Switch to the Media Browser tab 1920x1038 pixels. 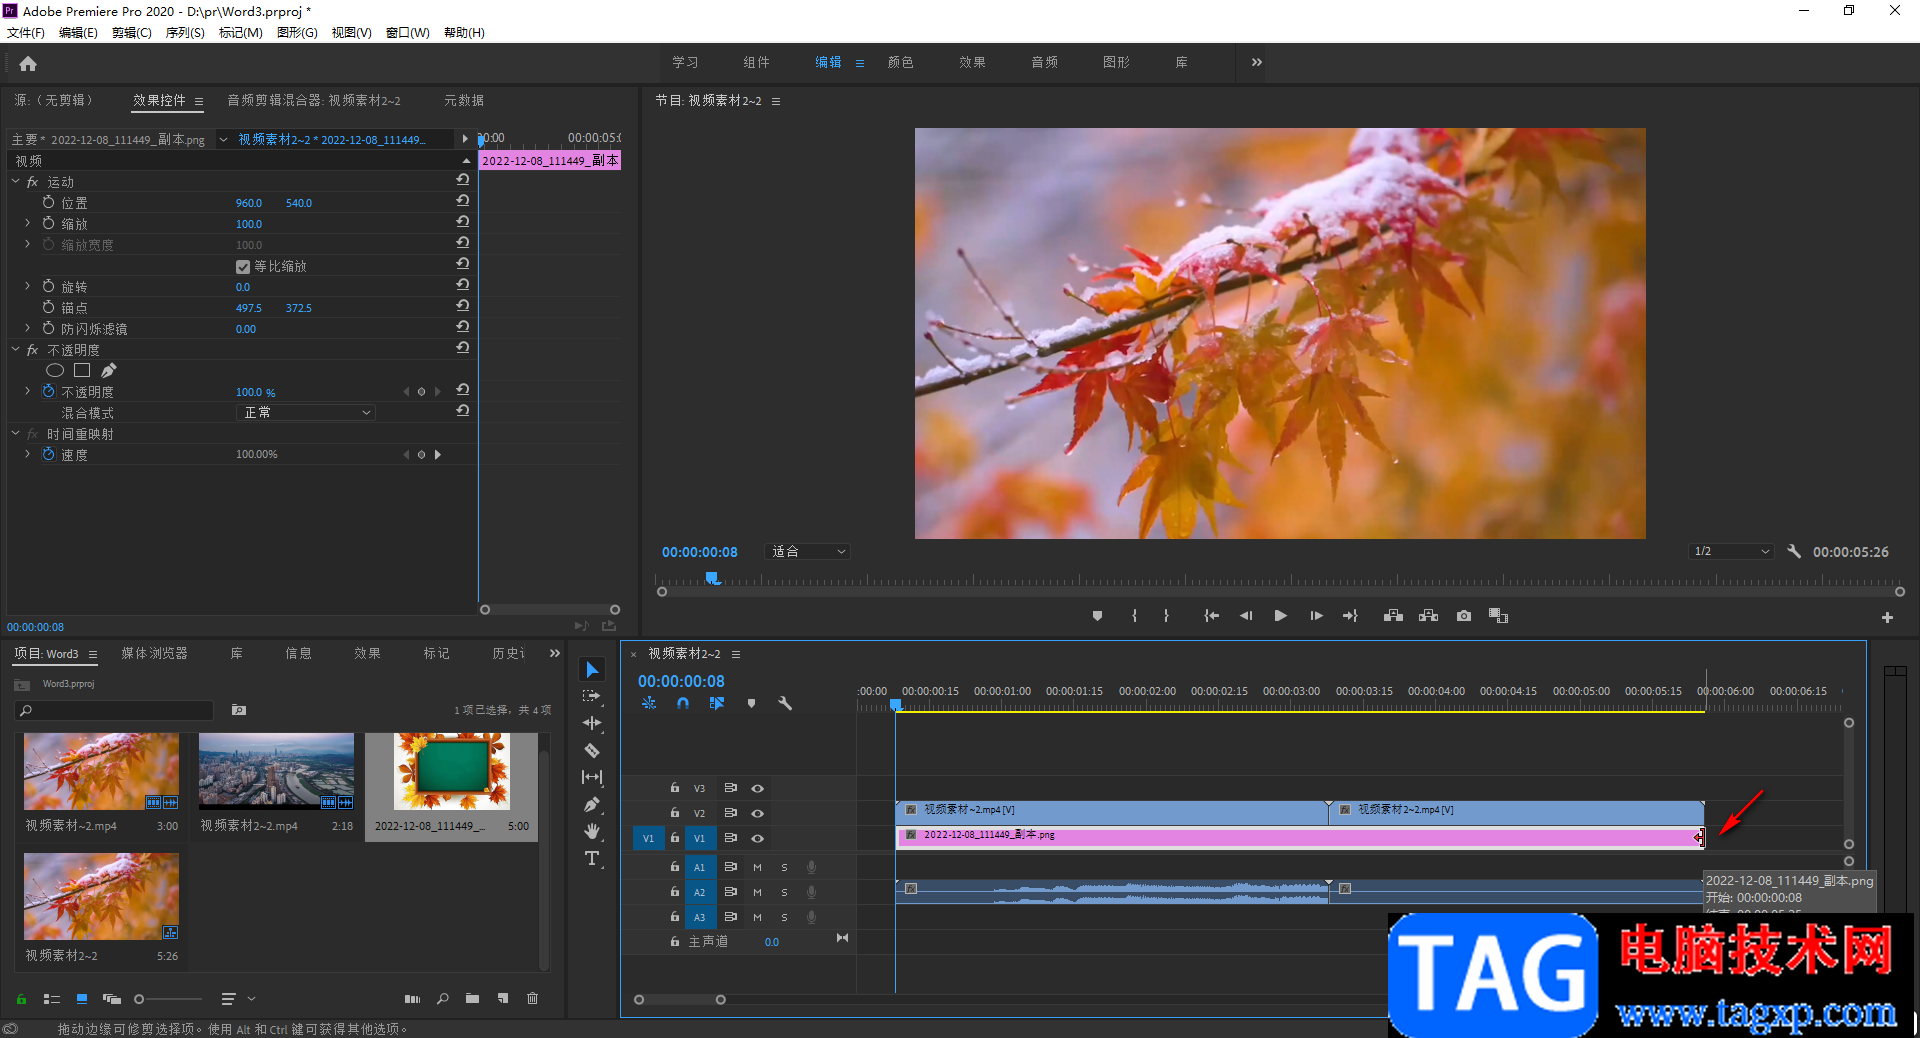[x=154, y=653]
